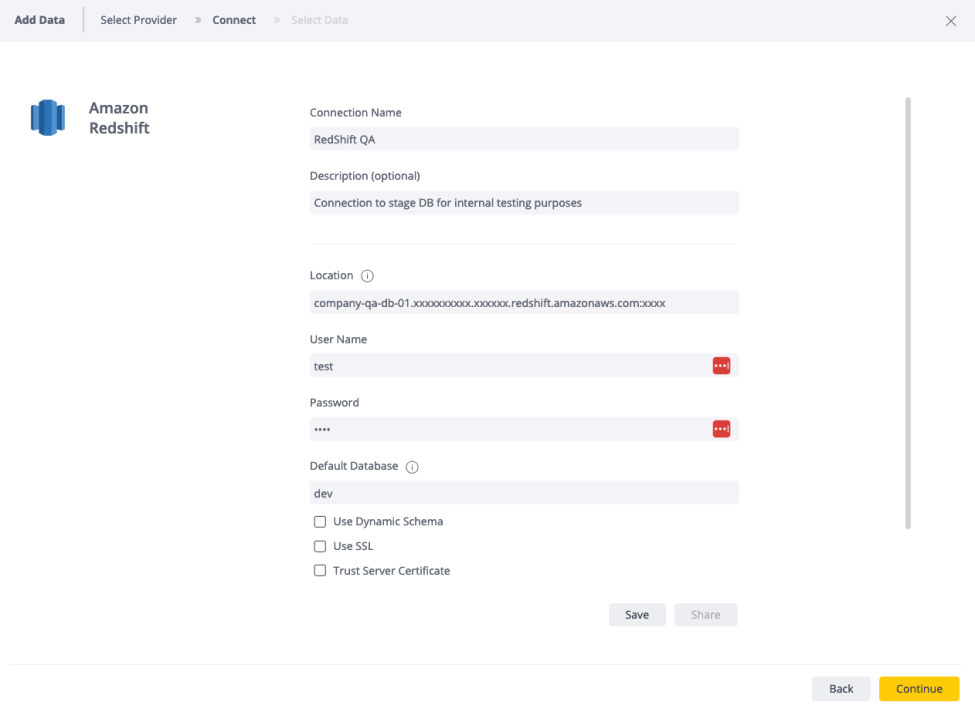The width and height of the screenshot is (975, 712).
Task: Click the Add Data title text
Action: tap(40, 20)
